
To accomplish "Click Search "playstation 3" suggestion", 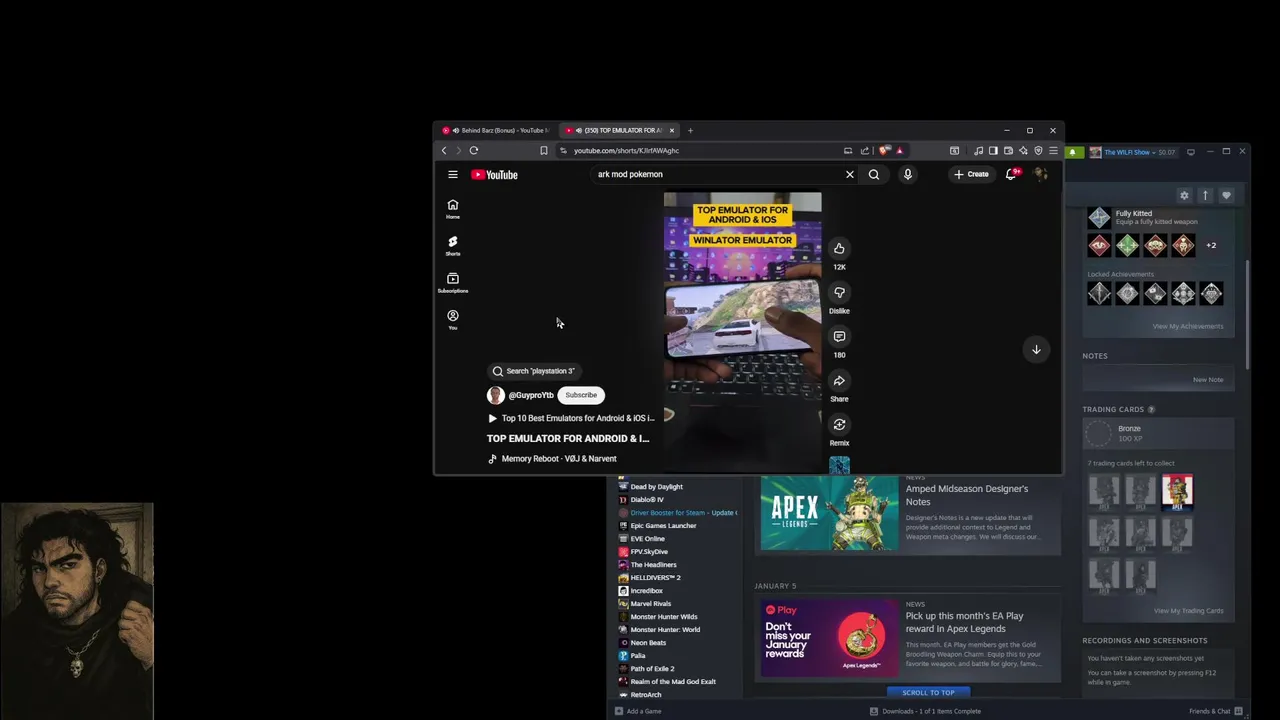I will coord(534,371).
